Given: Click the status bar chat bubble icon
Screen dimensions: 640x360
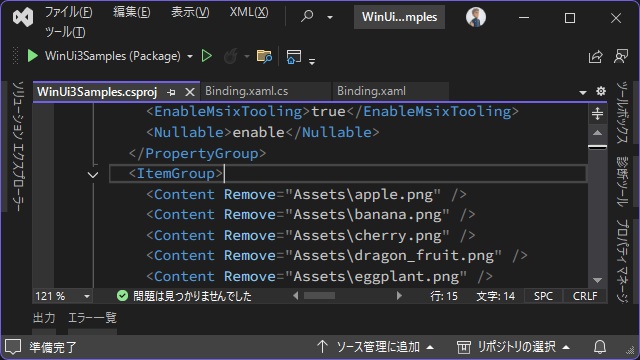Looking at the screenshot, I should pos(13,347).
